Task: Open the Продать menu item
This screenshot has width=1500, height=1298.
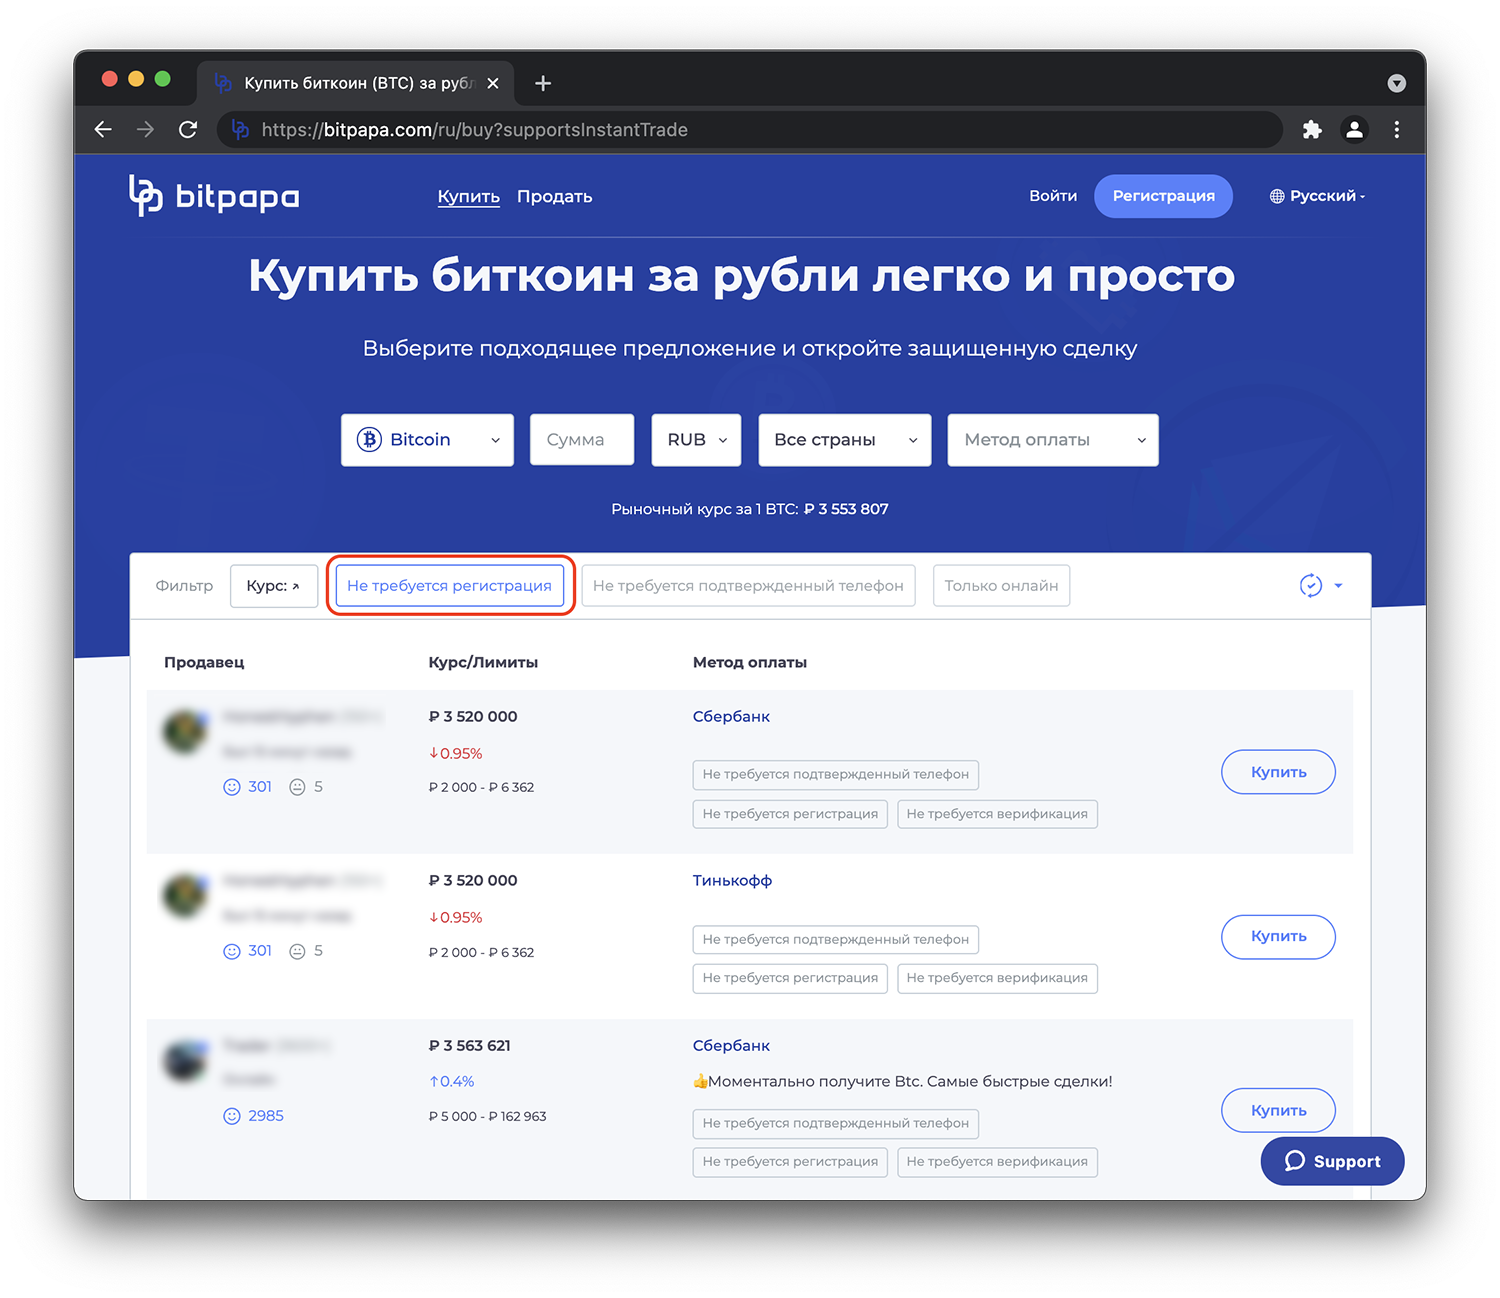Action: [x=554, y=196]
